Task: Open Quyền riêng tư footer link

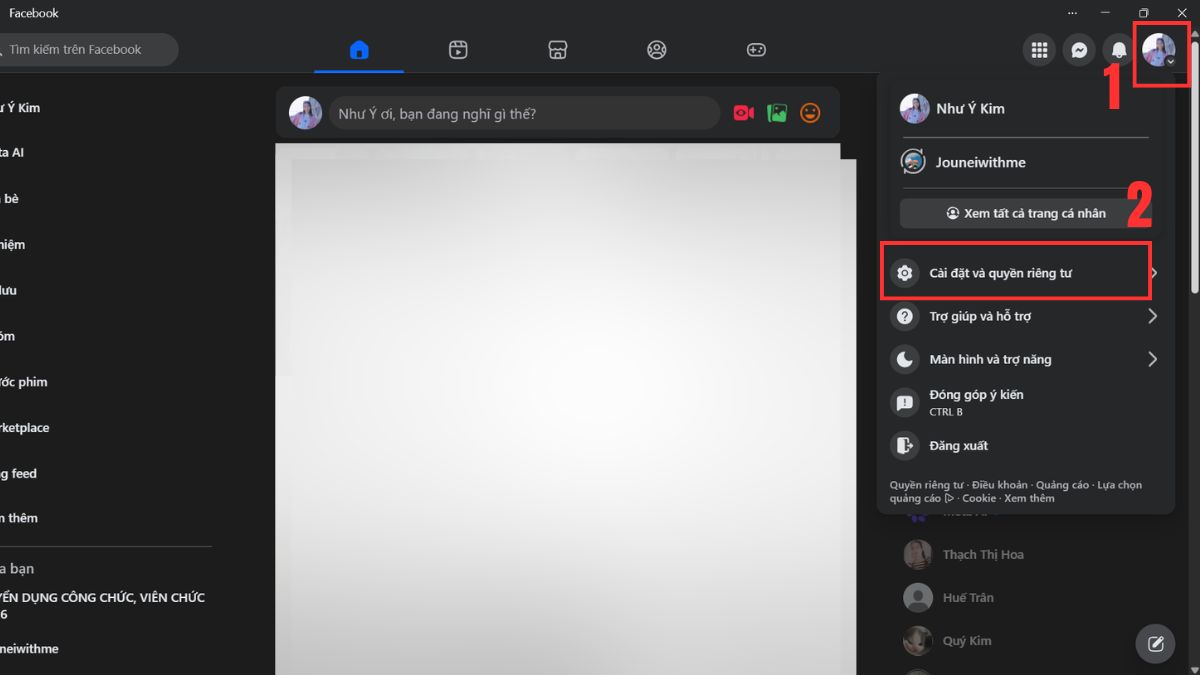Action: [x=926, y=485]
